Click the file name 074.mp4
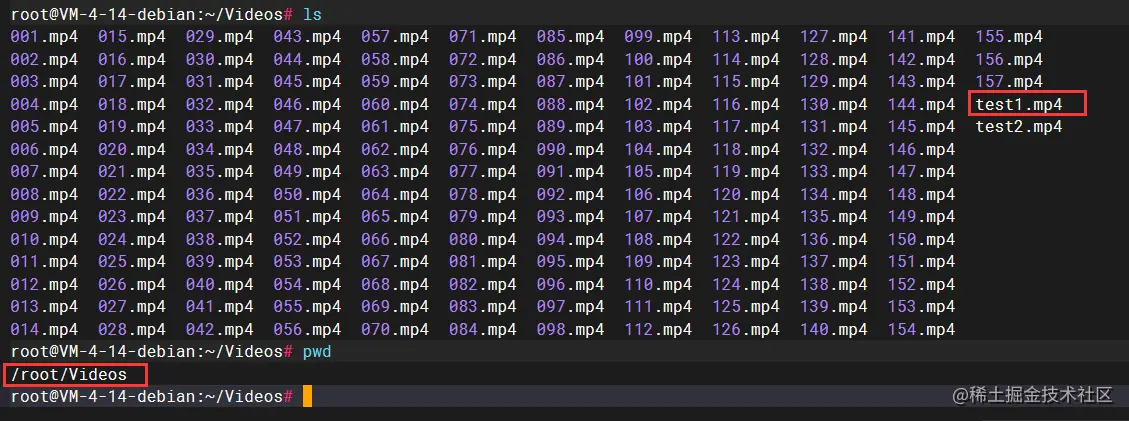The image size is (1129, 421). (x=483, y=105)
